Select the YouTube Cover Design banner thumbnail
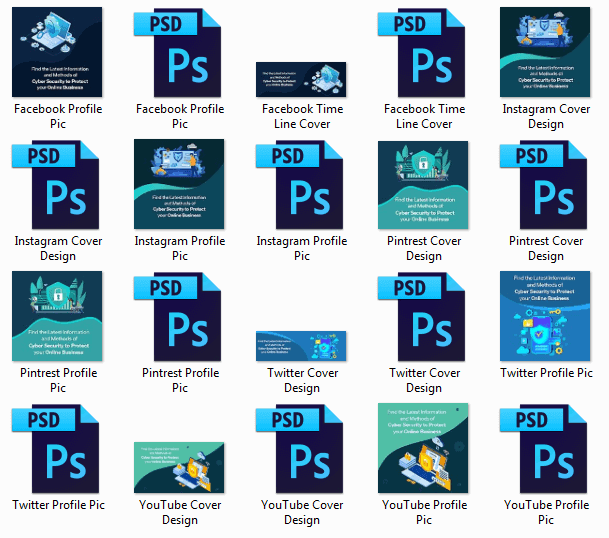609x538 pixels. tap(179, 467)
